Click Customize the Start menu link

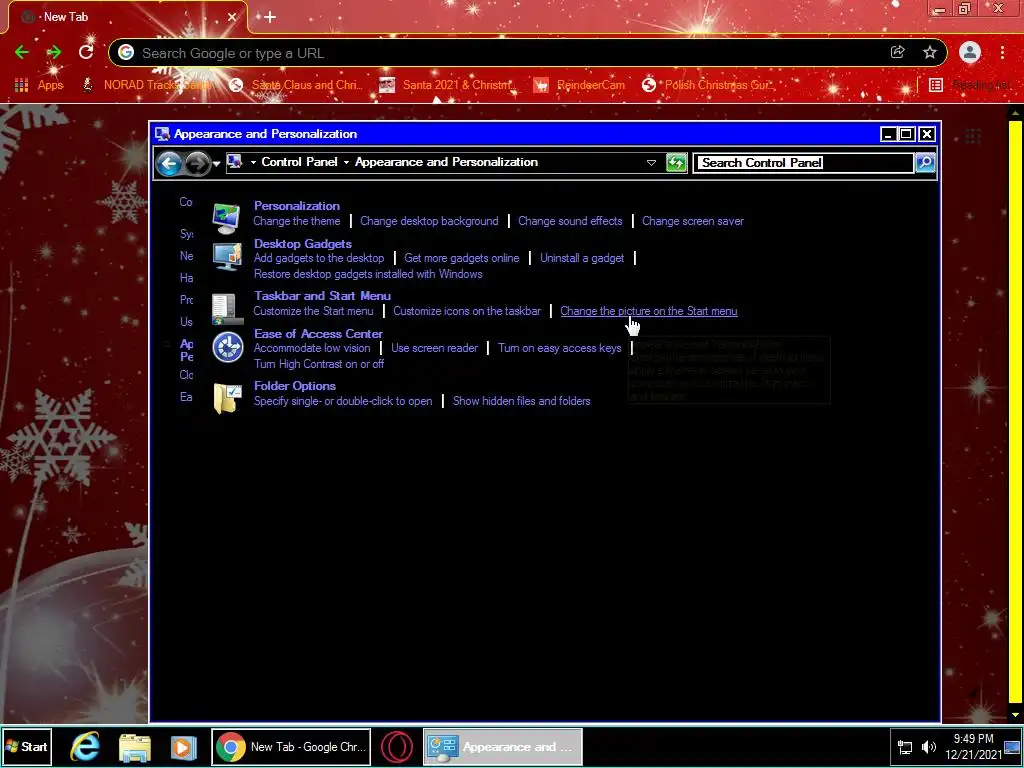313,311
